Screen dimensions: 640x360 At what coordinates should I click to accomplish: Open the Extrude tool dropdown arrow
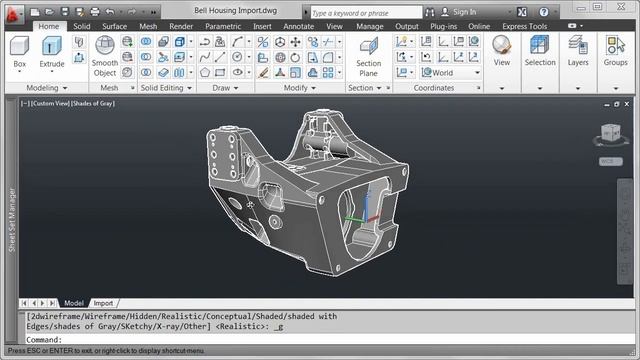52,71
